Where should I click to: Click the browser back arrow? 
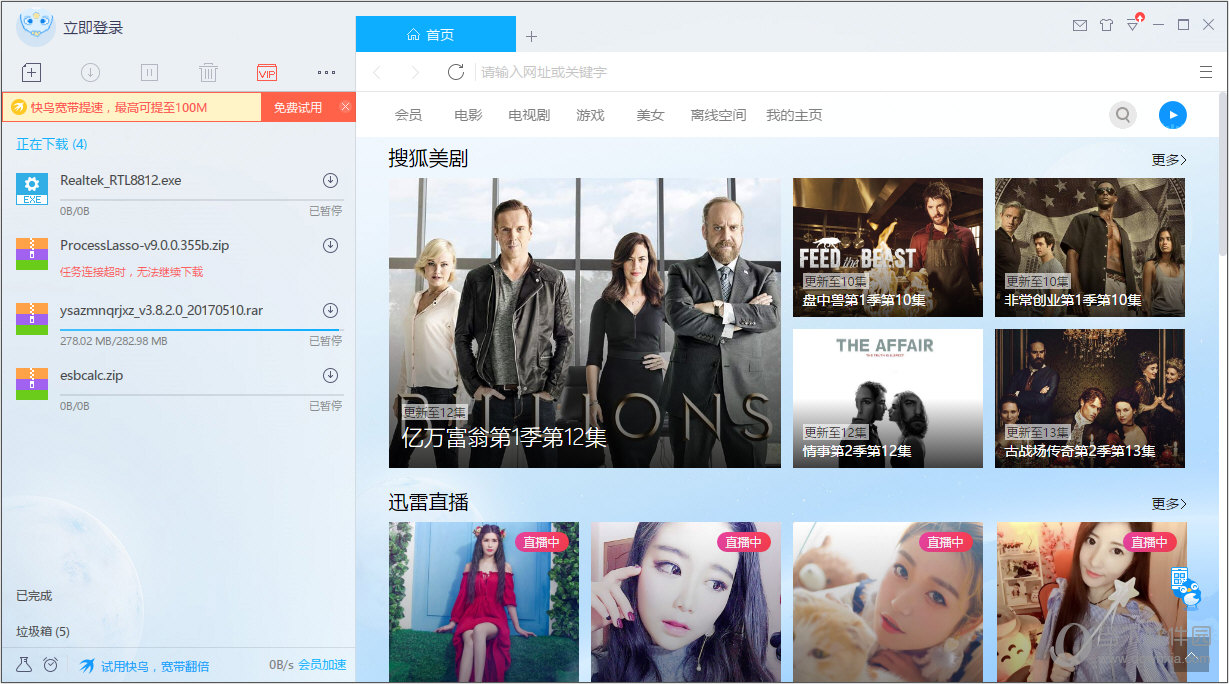coord(377,72)
